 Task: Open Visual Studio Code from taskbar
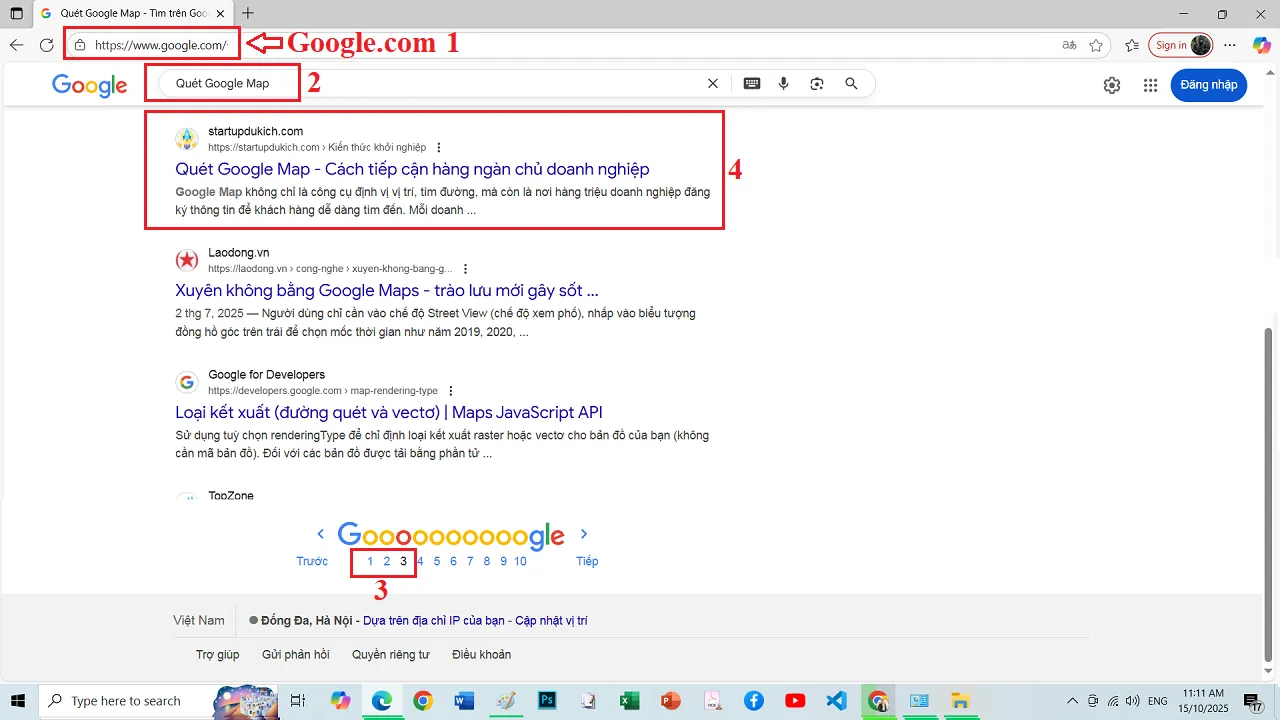point(836,701)
